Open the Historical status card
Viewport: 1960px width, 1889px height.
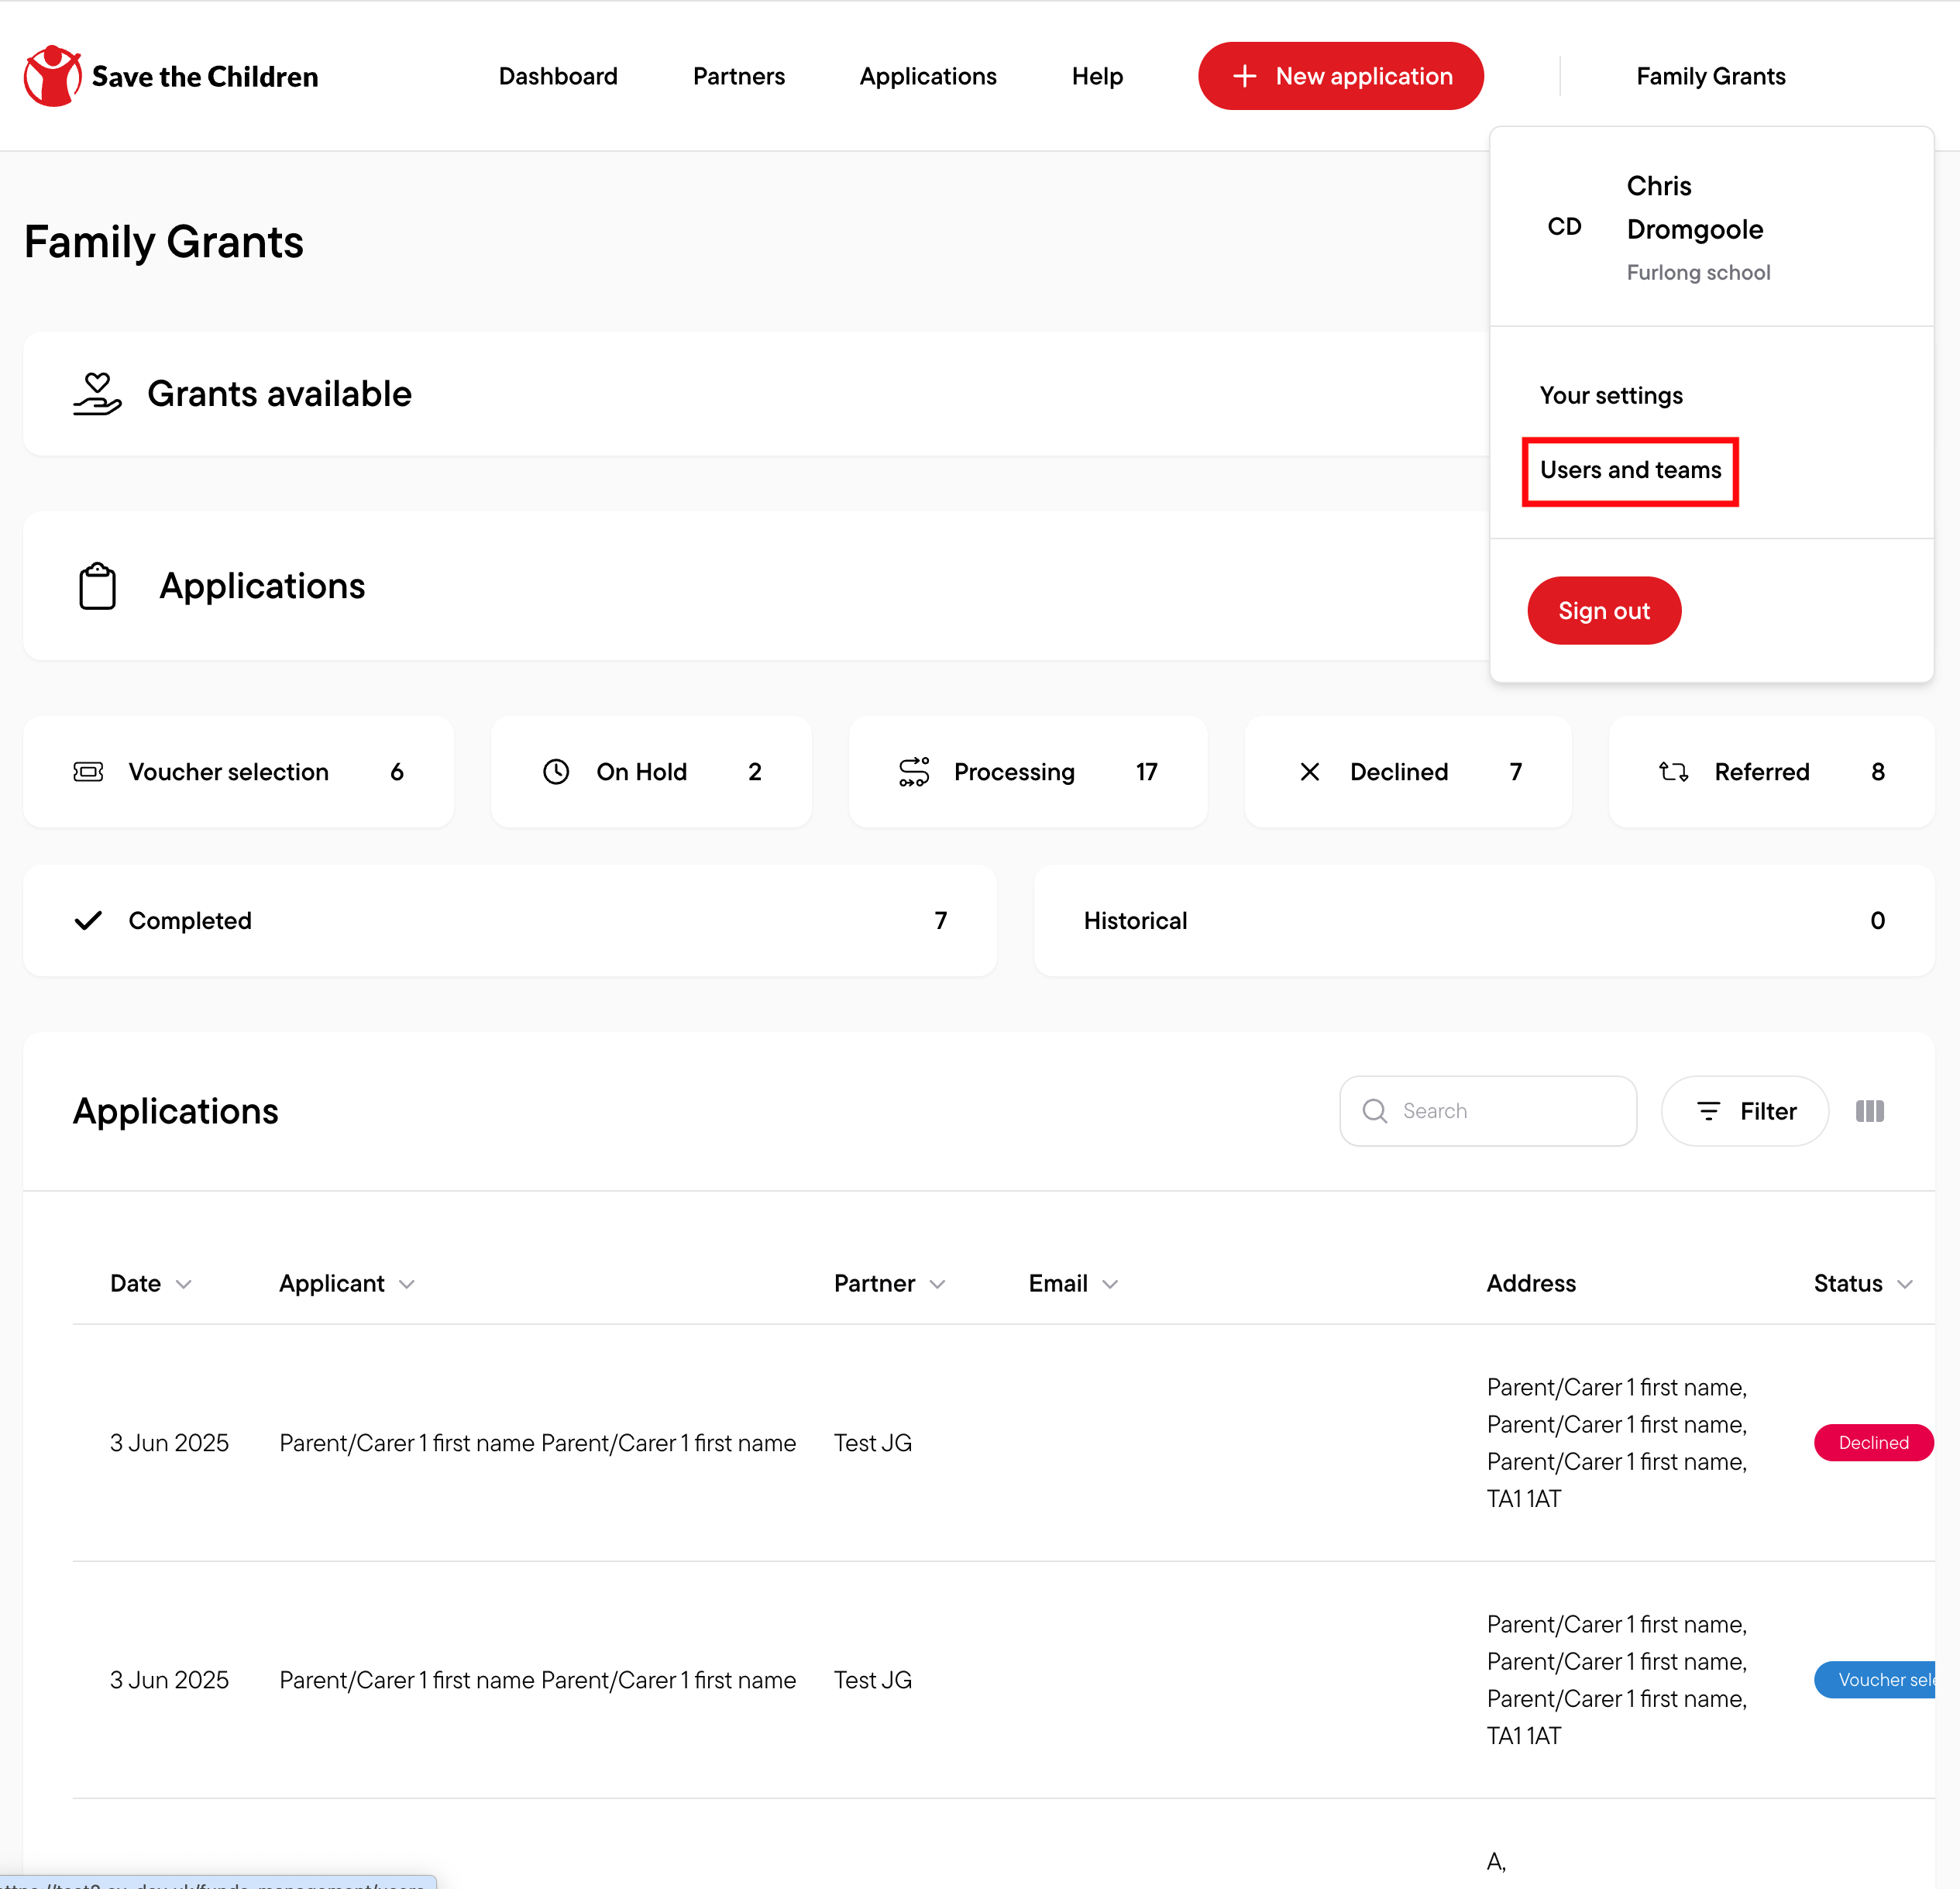point(1484,920)
